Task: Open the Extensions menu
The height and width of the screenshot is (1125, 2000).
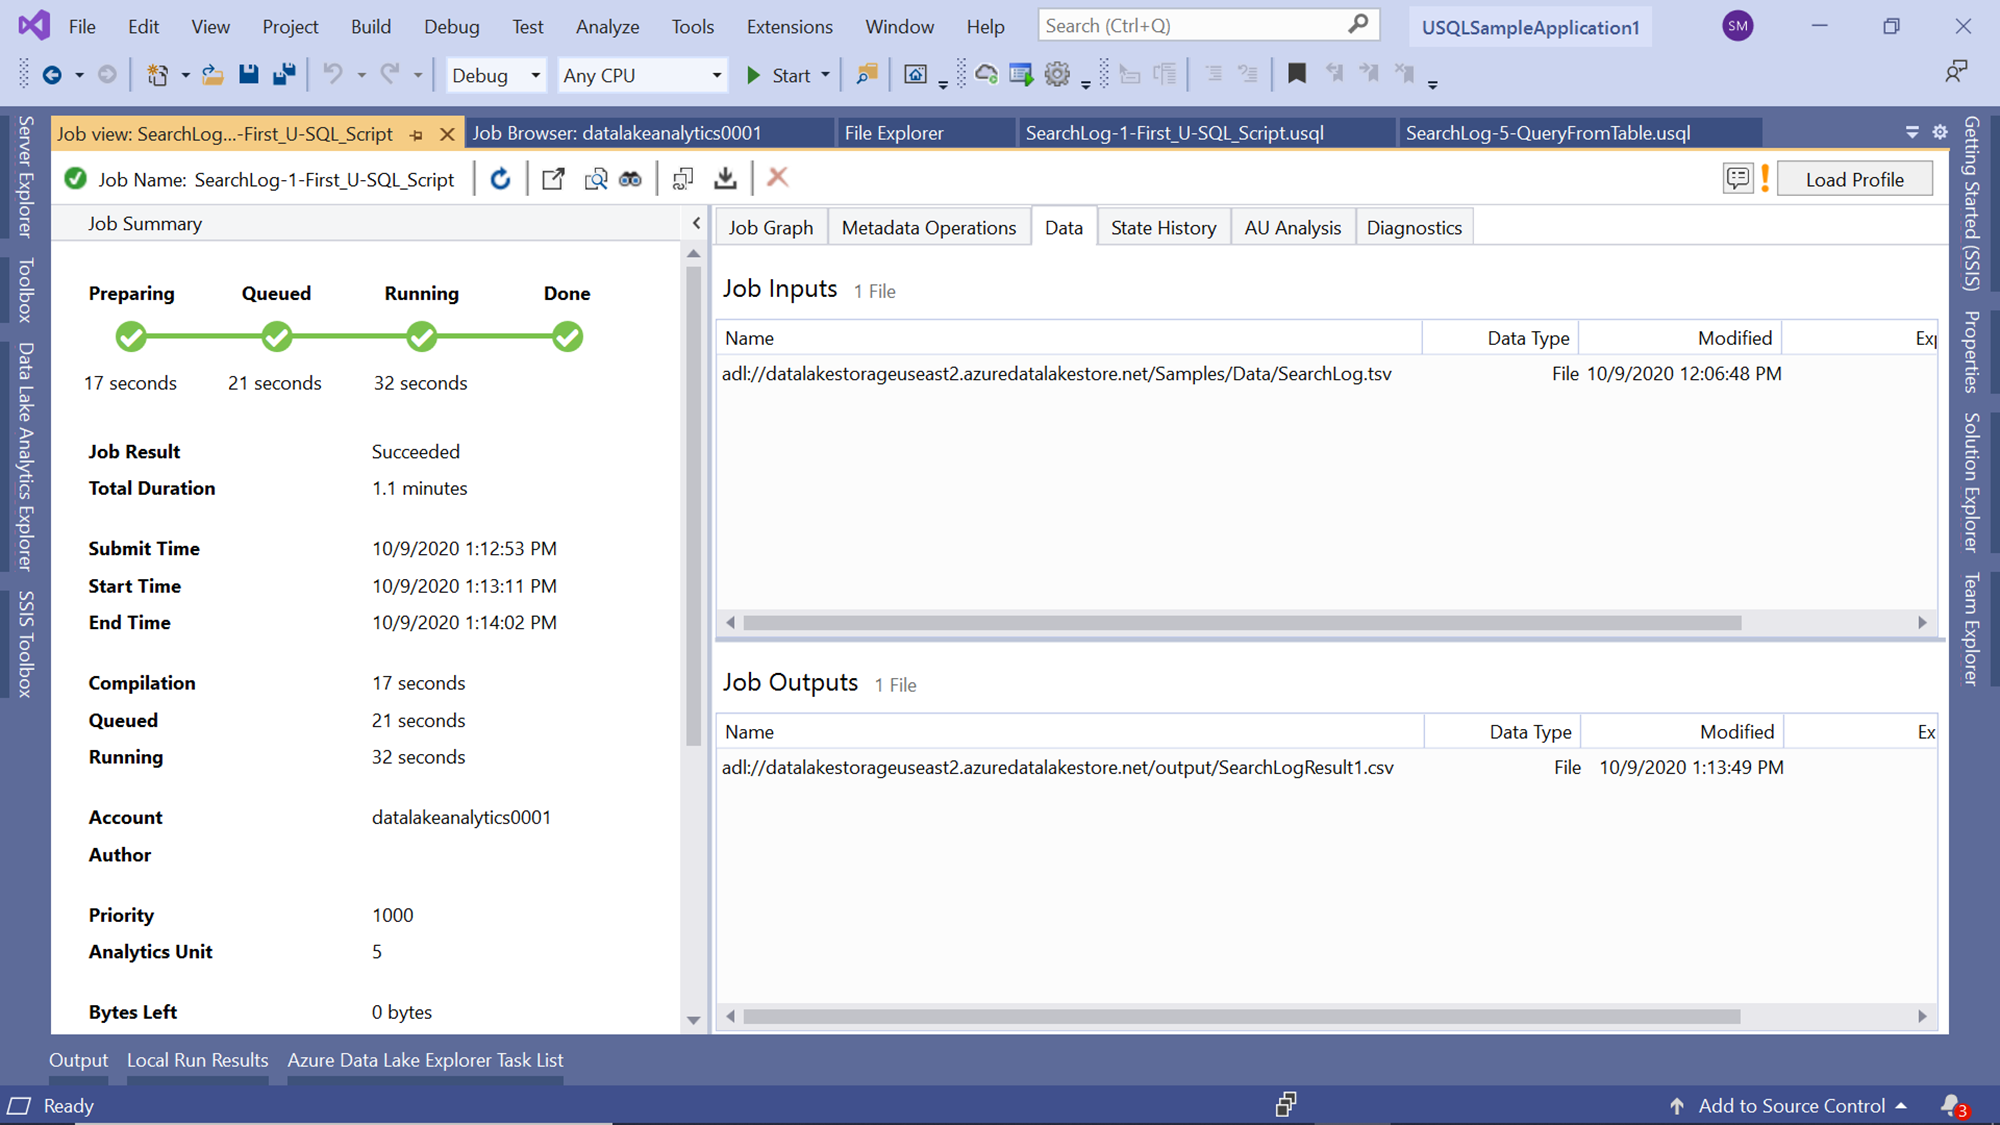Action: 789,27
